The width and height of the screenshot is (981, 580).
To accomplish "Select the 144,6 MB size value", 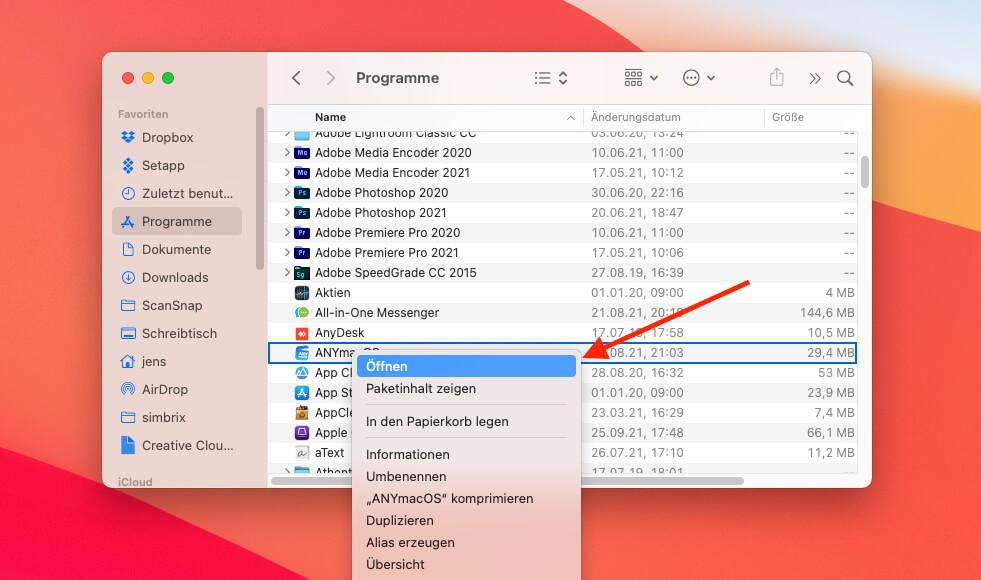I will pyautogui.click(x=826, y=313).
